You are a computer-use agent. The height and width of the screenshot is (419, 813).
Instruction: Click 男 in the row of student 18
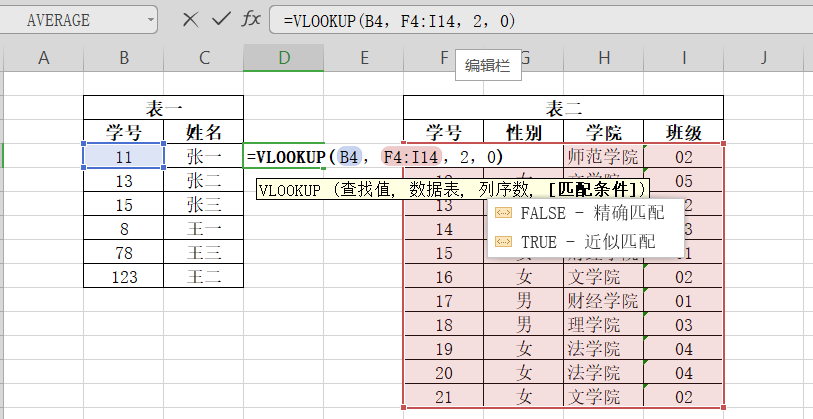point(524,324)
